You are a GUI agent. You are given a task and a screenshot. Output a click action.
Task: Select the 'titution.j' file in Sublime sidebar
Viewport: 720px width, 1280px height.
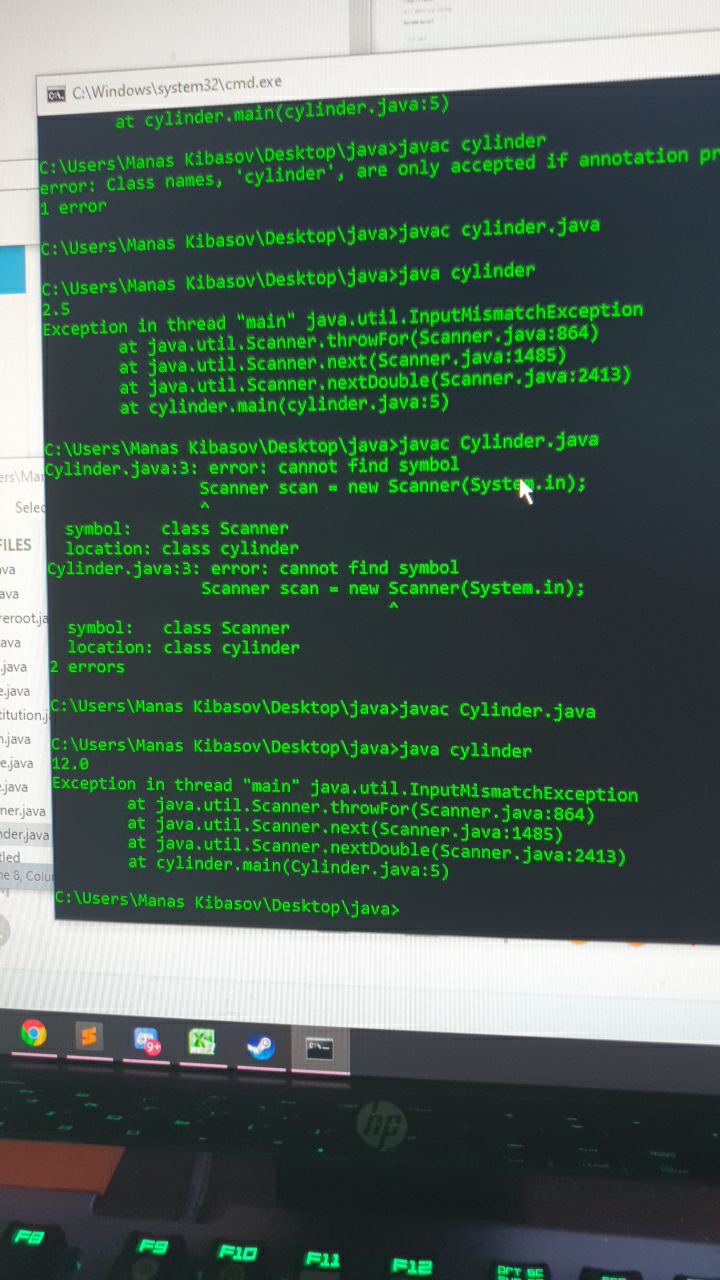click(x=23, y=715)
